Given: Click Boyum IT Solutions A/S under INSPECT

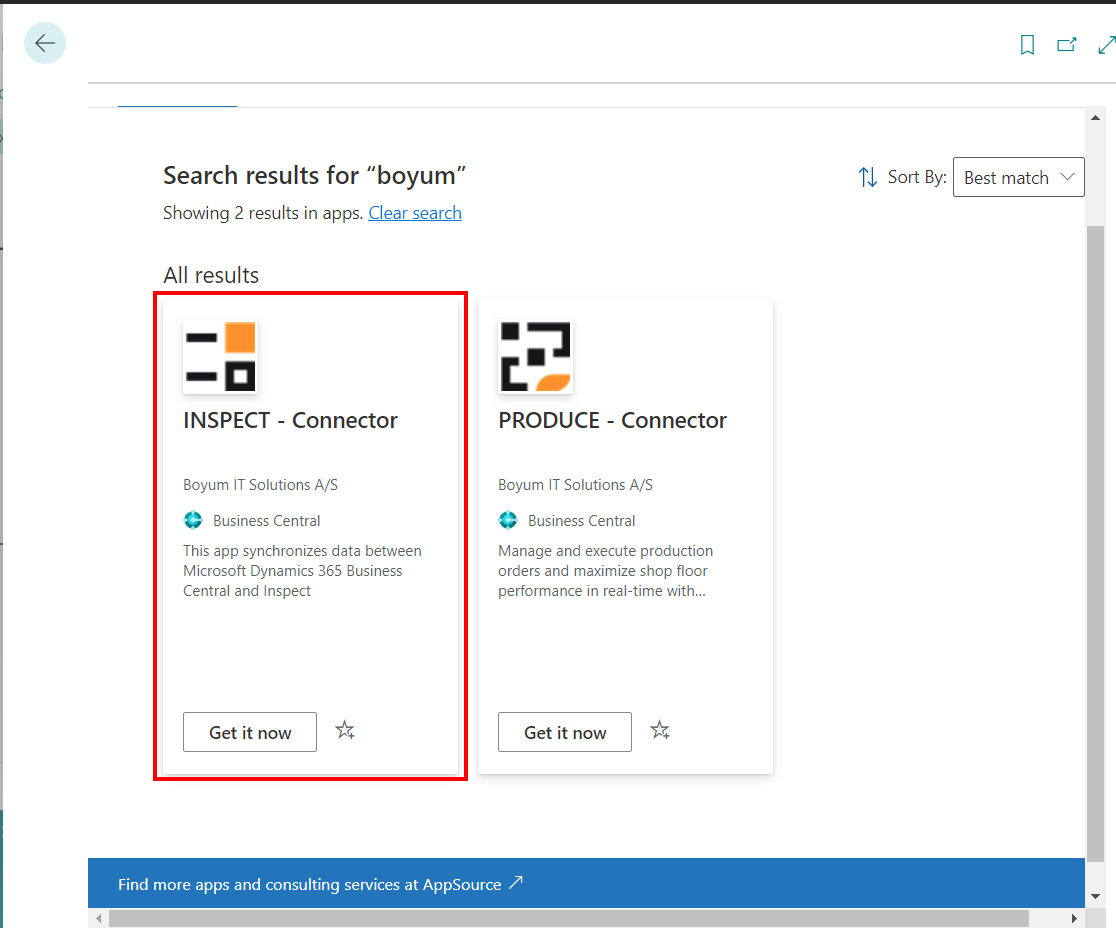Looking at the screenshot, I should (260, 485).
